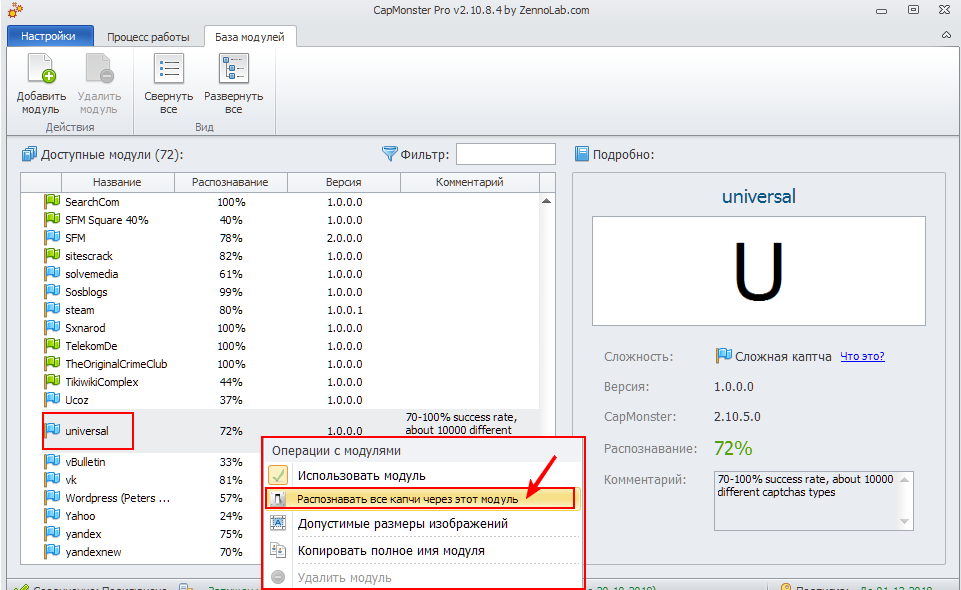Screen dimensions: 961x590
Task: Collapse the ribbon with the top-right chevron
Action: point(946,35)
